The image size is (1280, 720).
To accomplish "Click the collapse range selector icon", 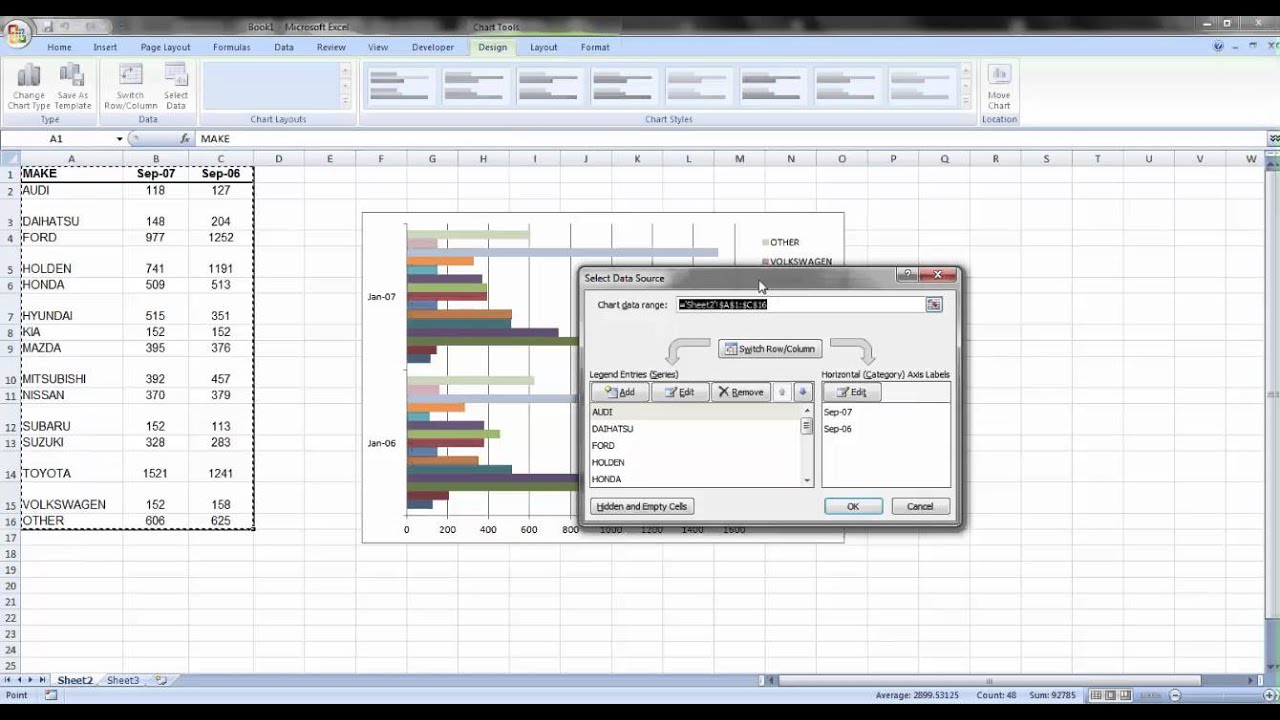I will tap(934, 304).
